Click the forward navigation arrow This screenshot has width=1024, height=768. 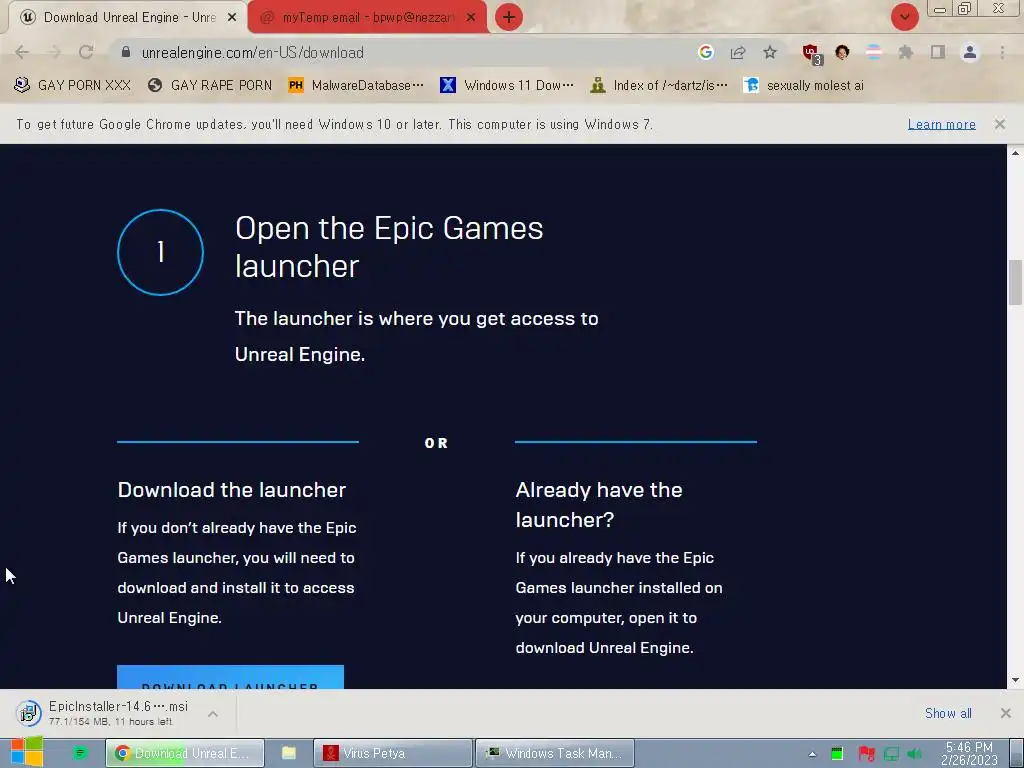click(54, 52)
